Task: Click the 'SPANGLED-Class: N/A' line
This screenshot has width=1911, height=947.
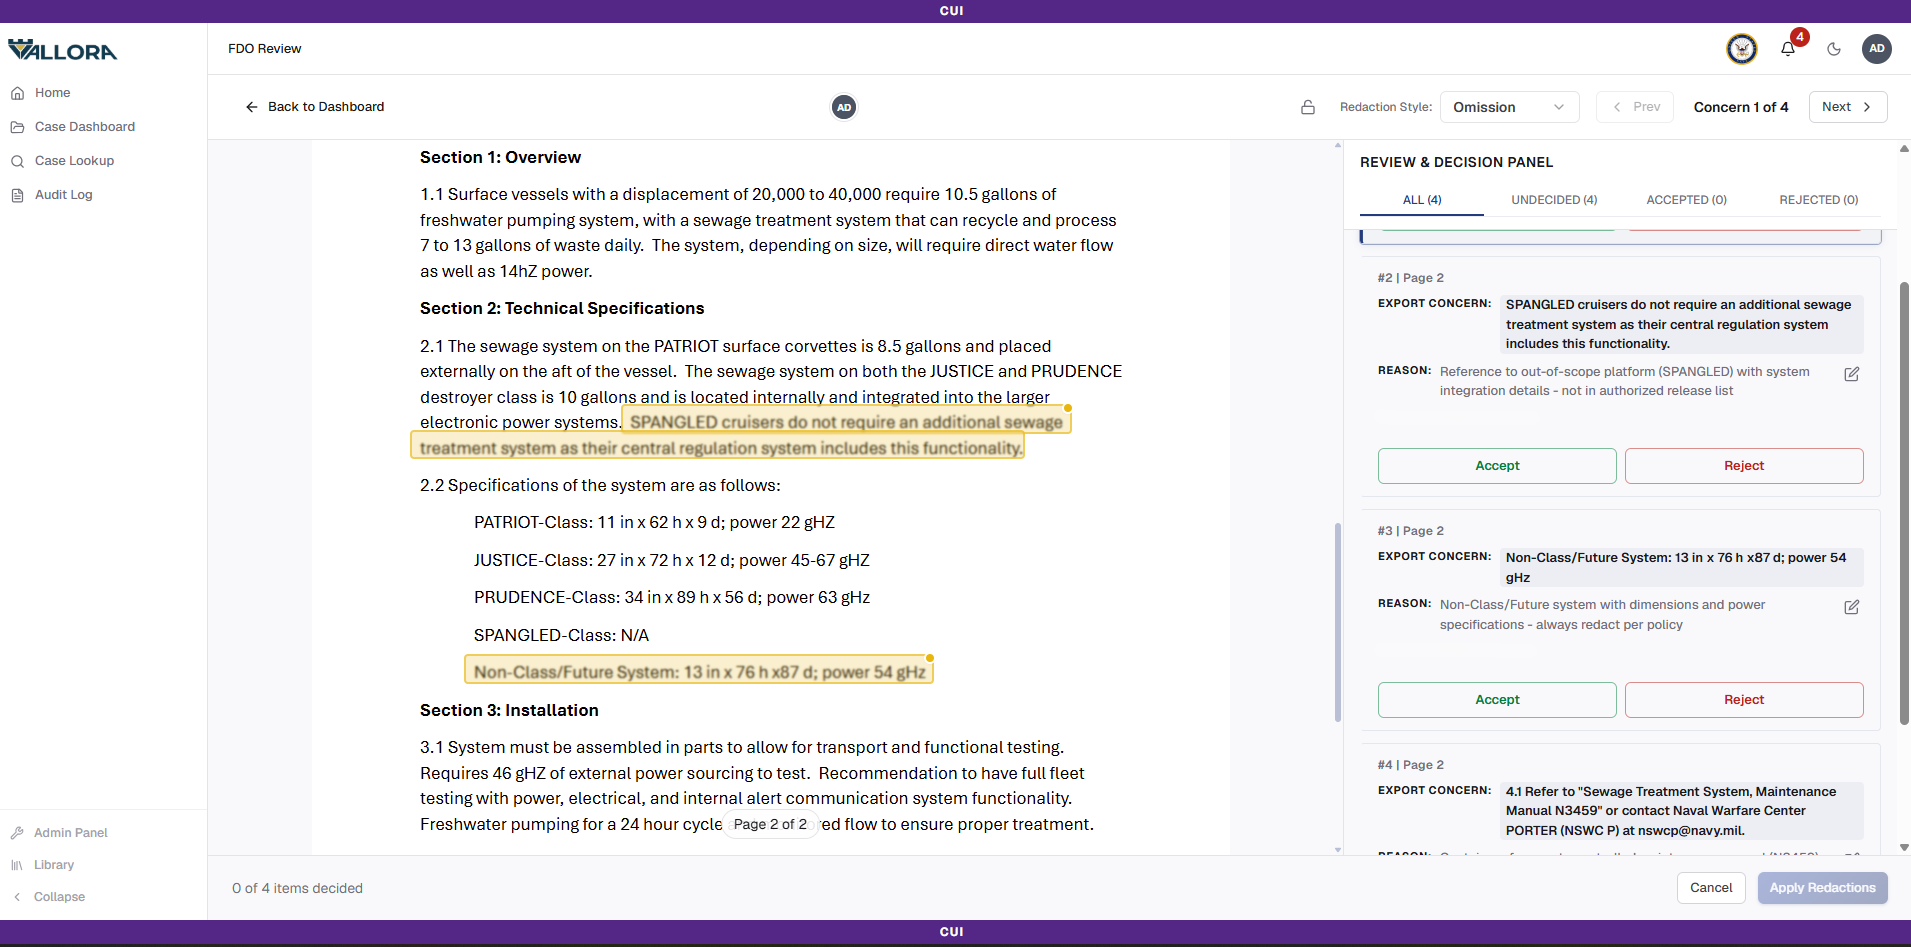Action: pyautogui.click(x=561, y=635)
